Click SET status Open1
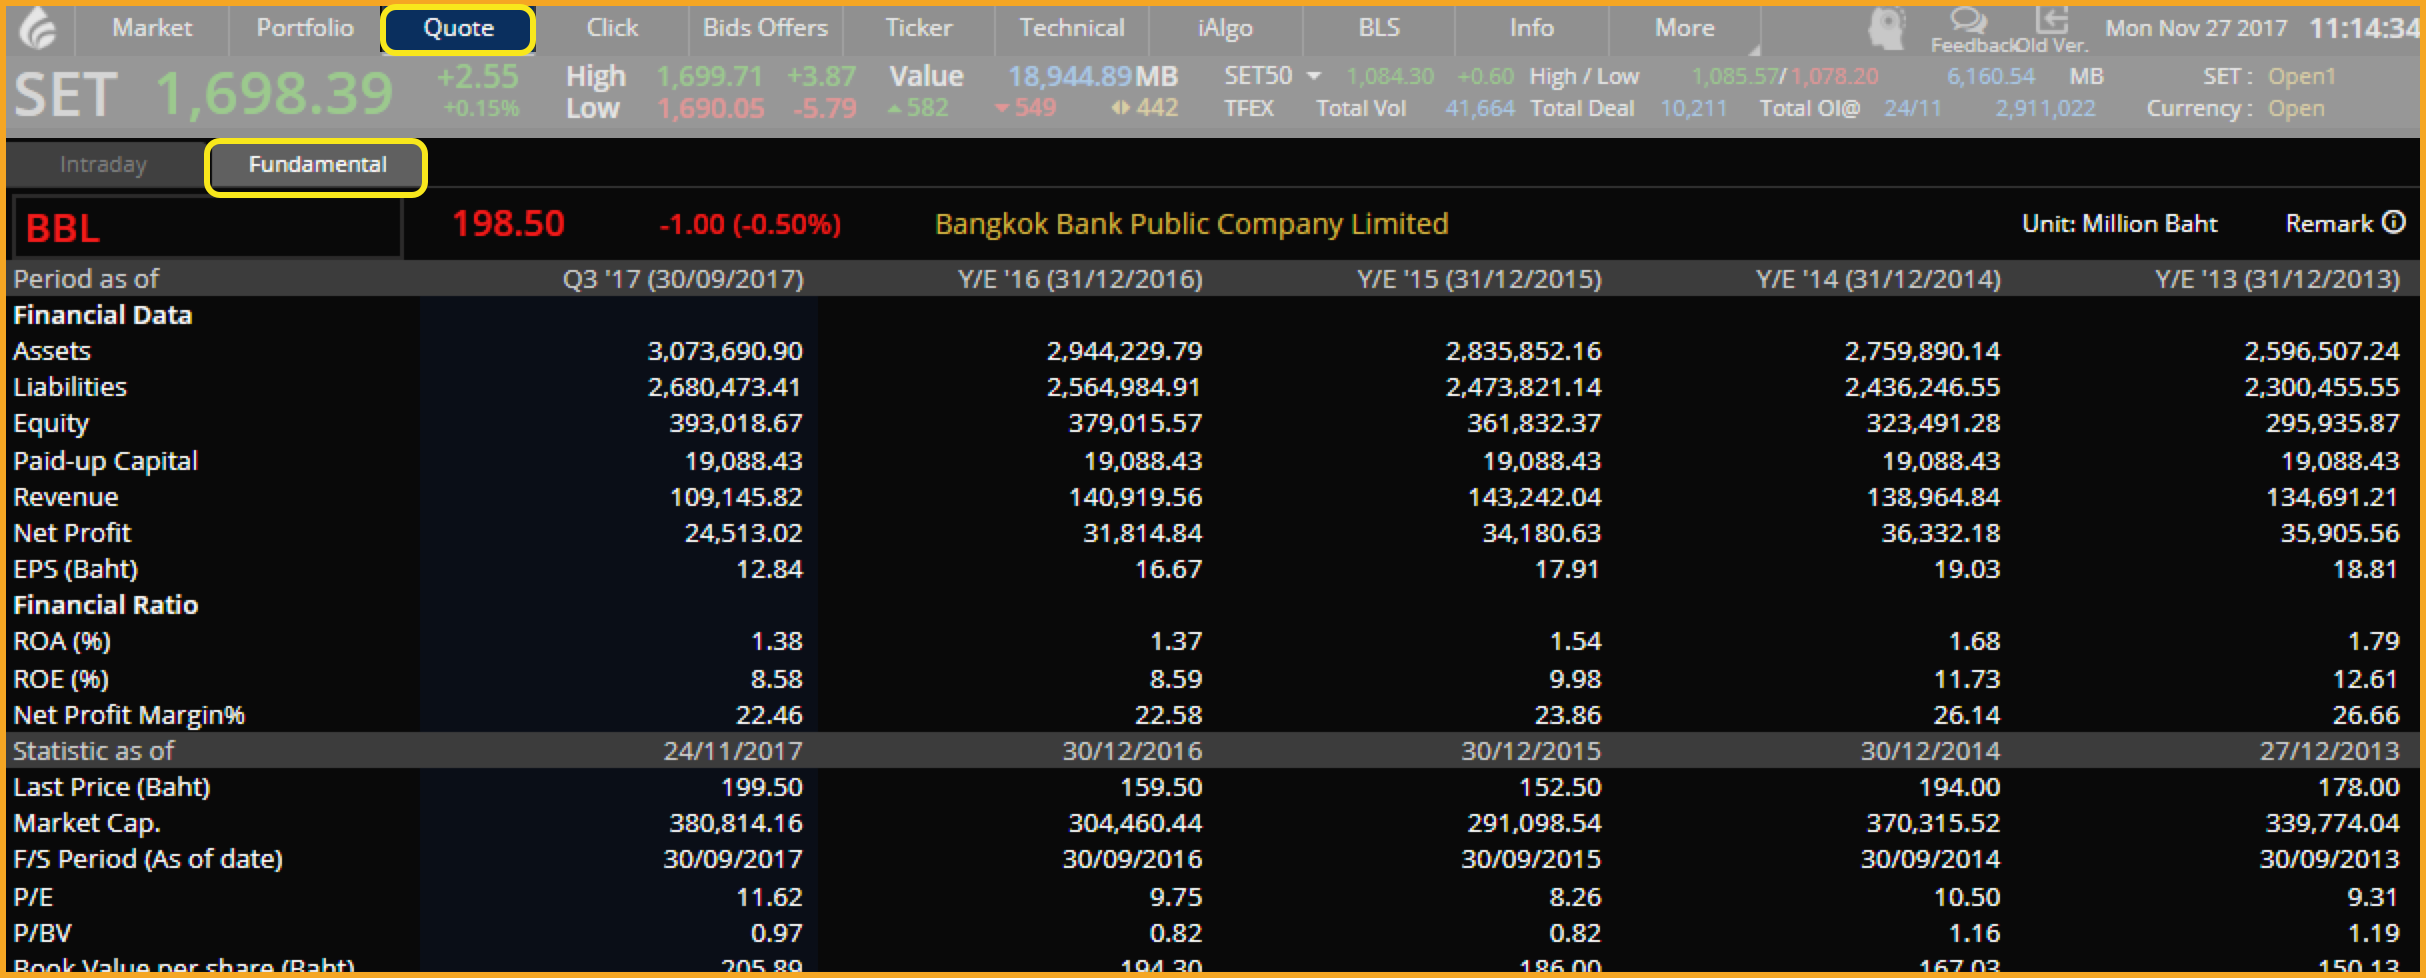The width and height of the screenshot is (2426, 978). tap(2301, 76)
